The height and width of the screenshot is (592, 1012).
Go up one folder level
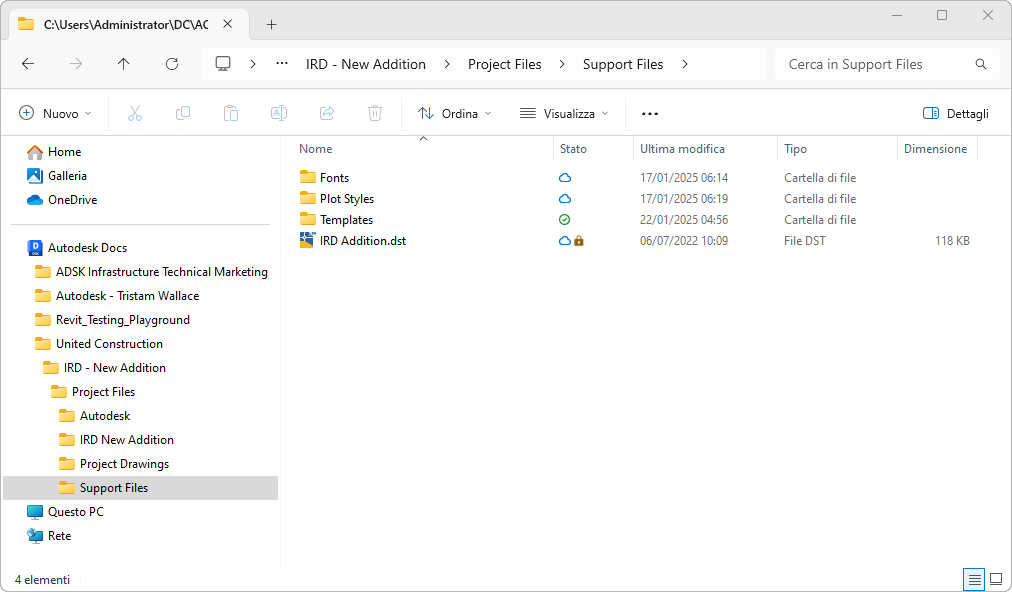(x=124, y=64)
